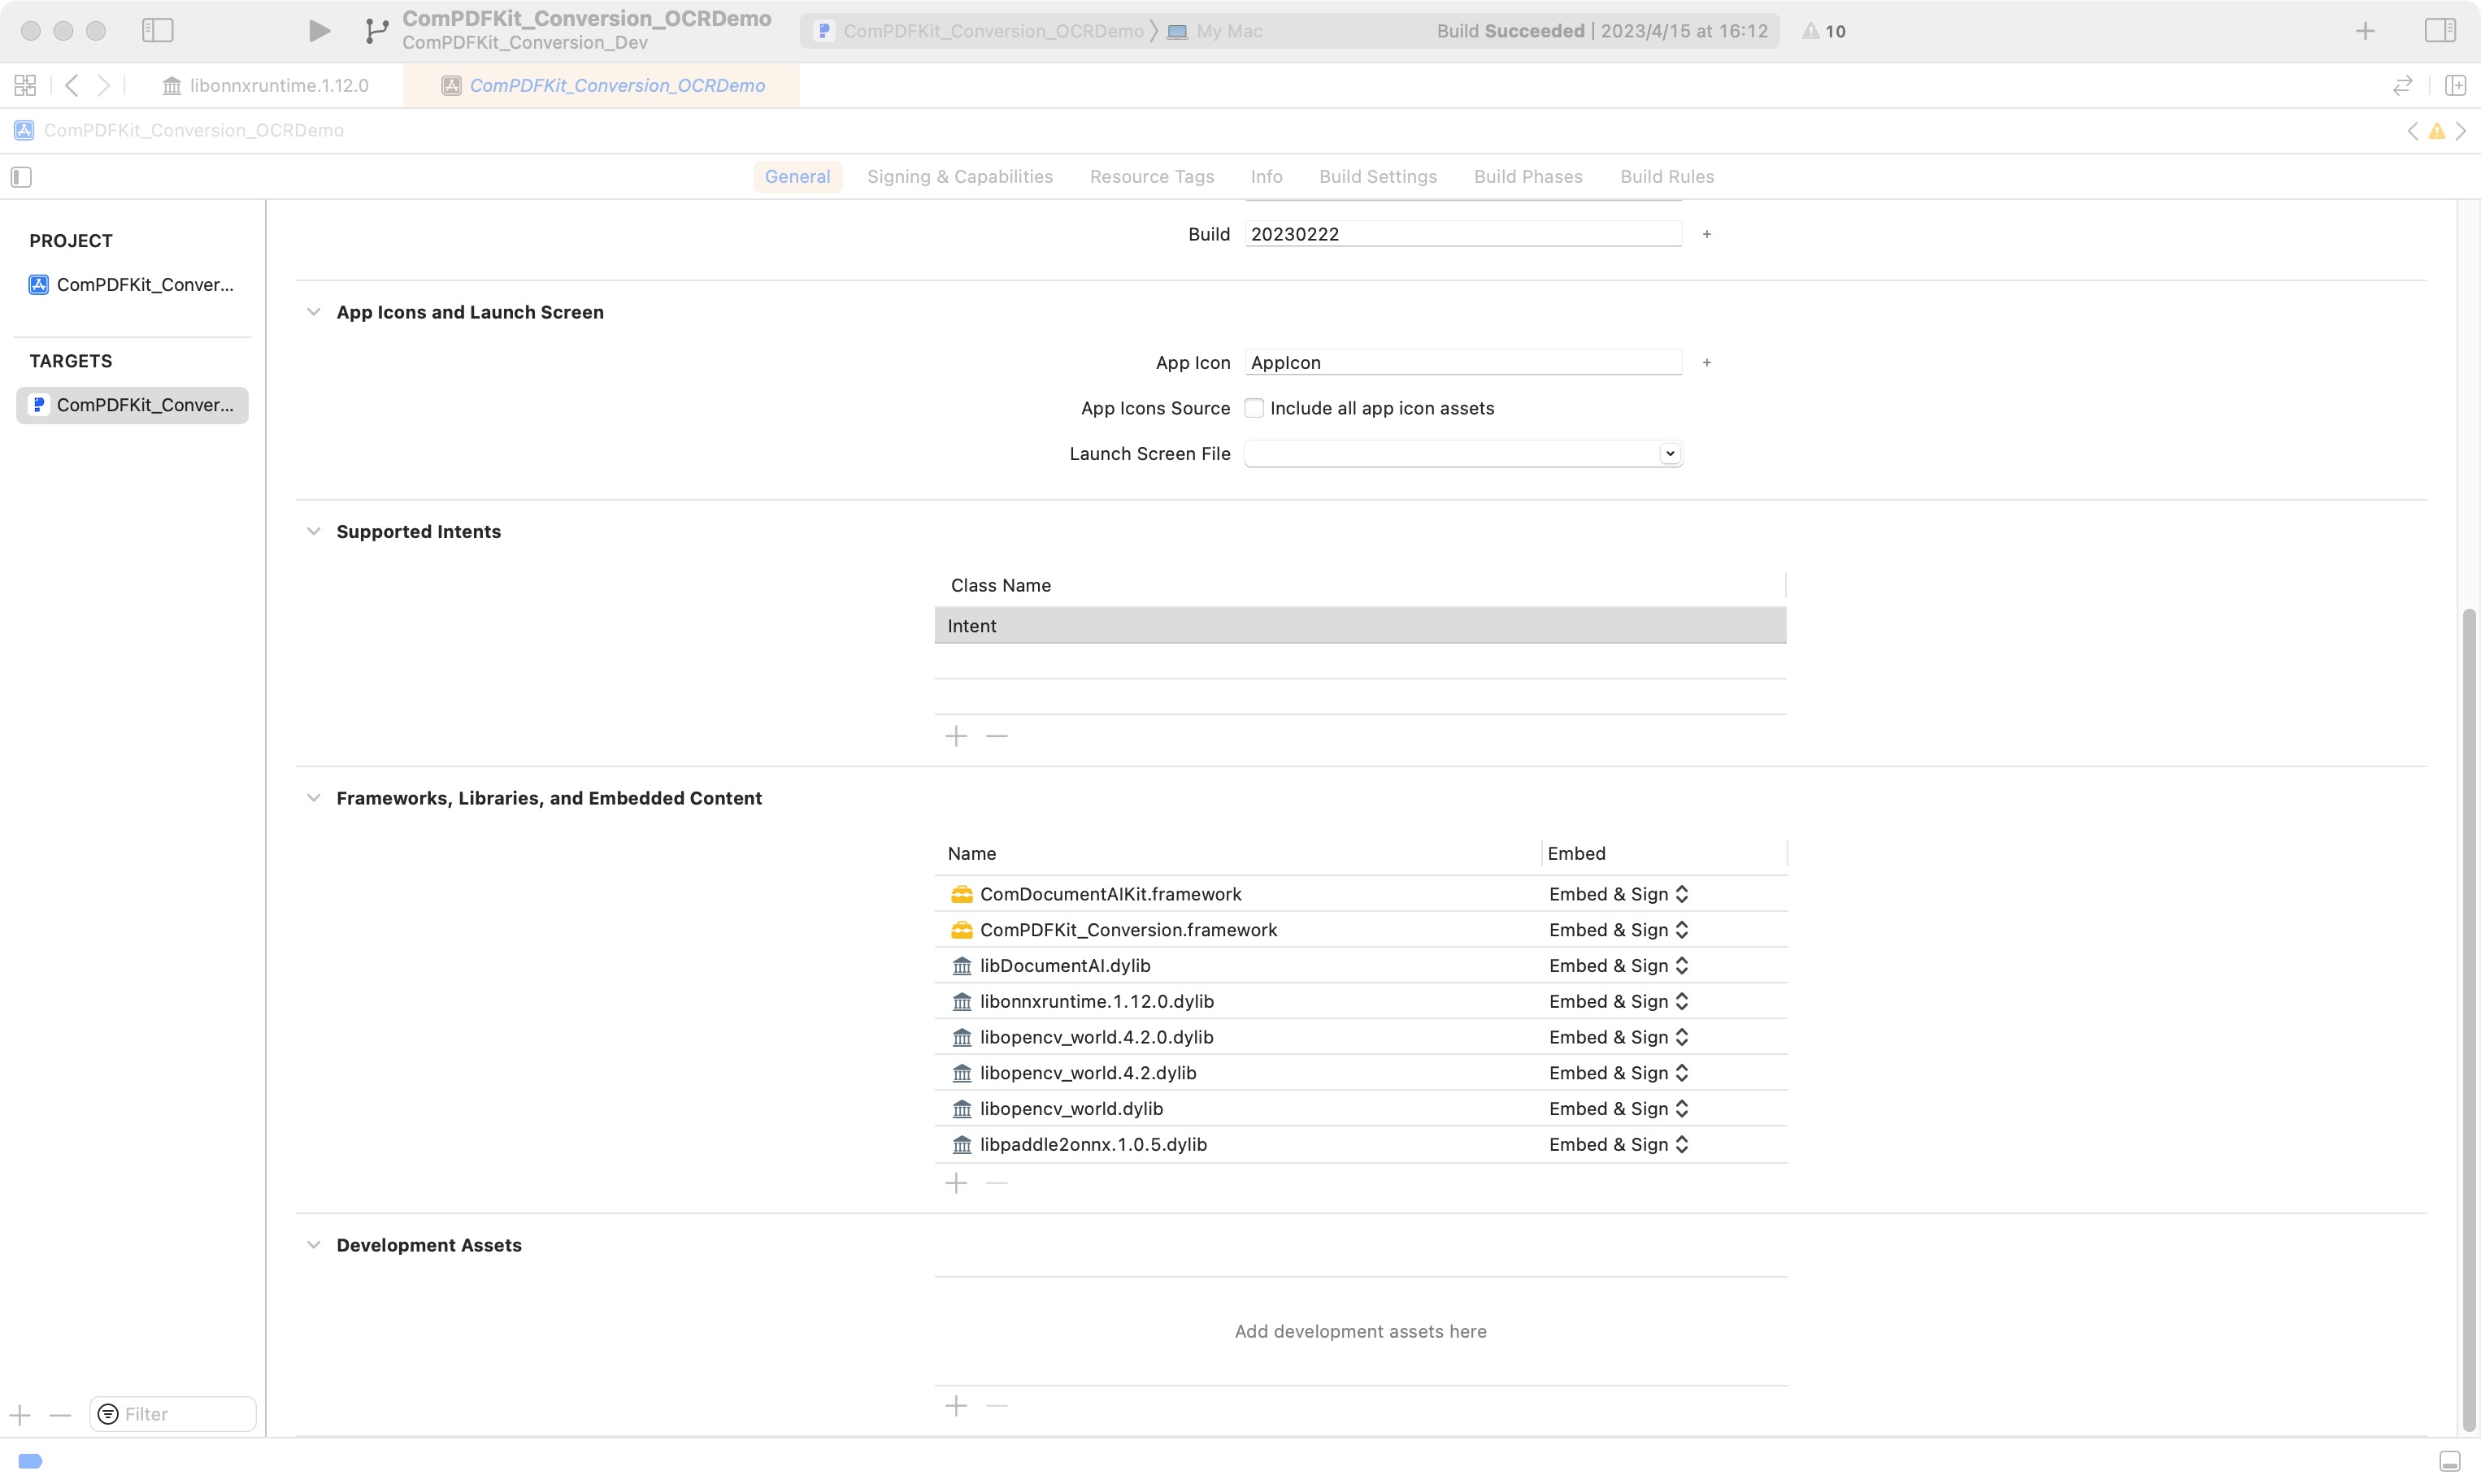
Task: Change embed option for libDocumentAI.dylib
Action: click(x=1619, y=966)
